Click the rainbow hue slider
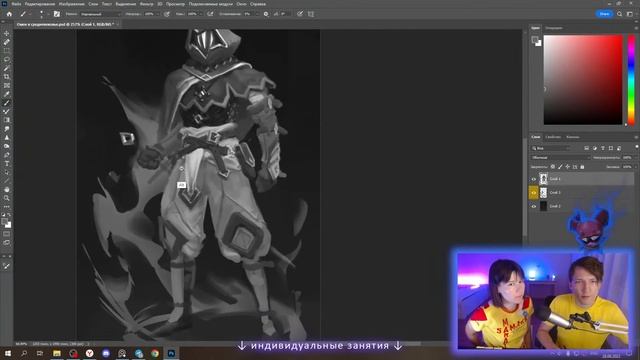Viewport: 640px width, 360px height. pos(631,80)
